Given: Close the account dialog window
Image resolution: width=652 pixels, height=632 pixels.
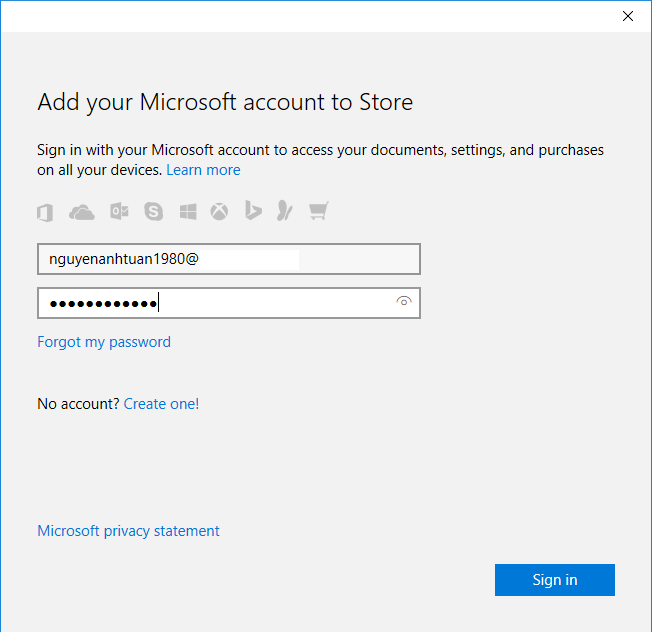Looking at the screenshot, I should coord(628,16).
